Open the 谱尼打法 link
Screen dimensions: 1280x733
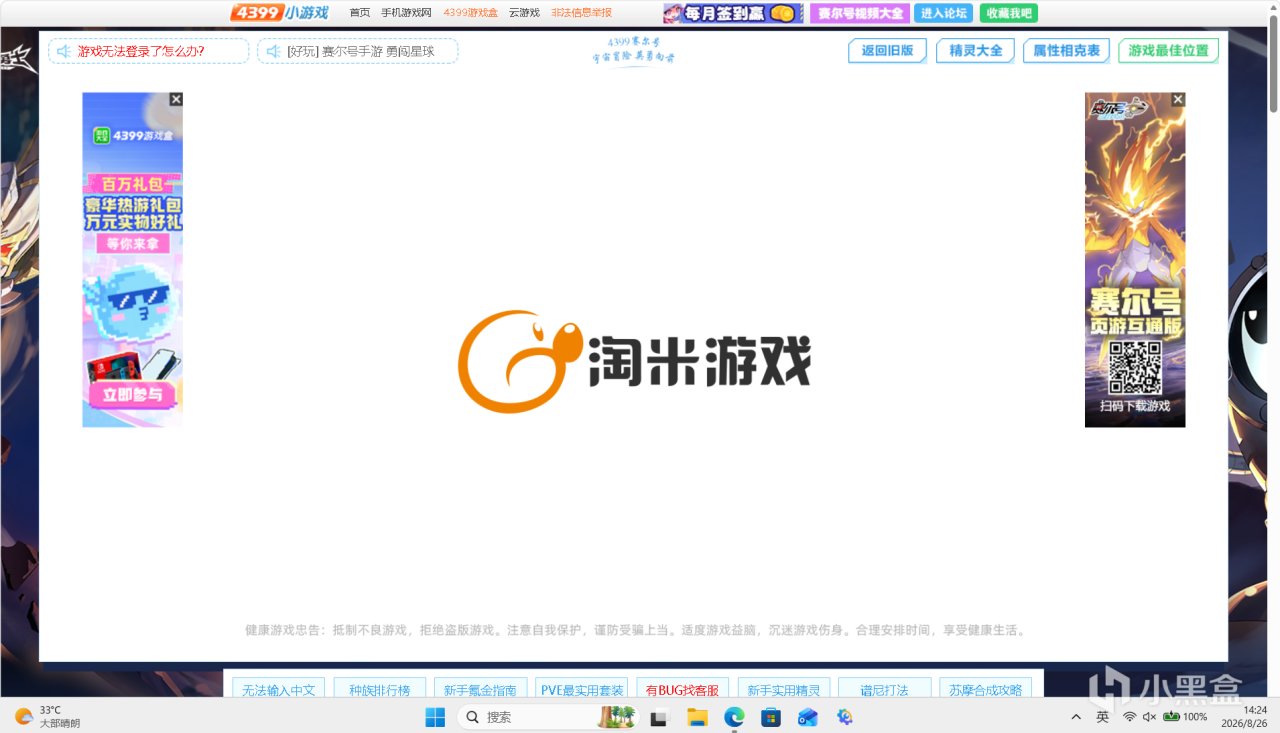885,690
